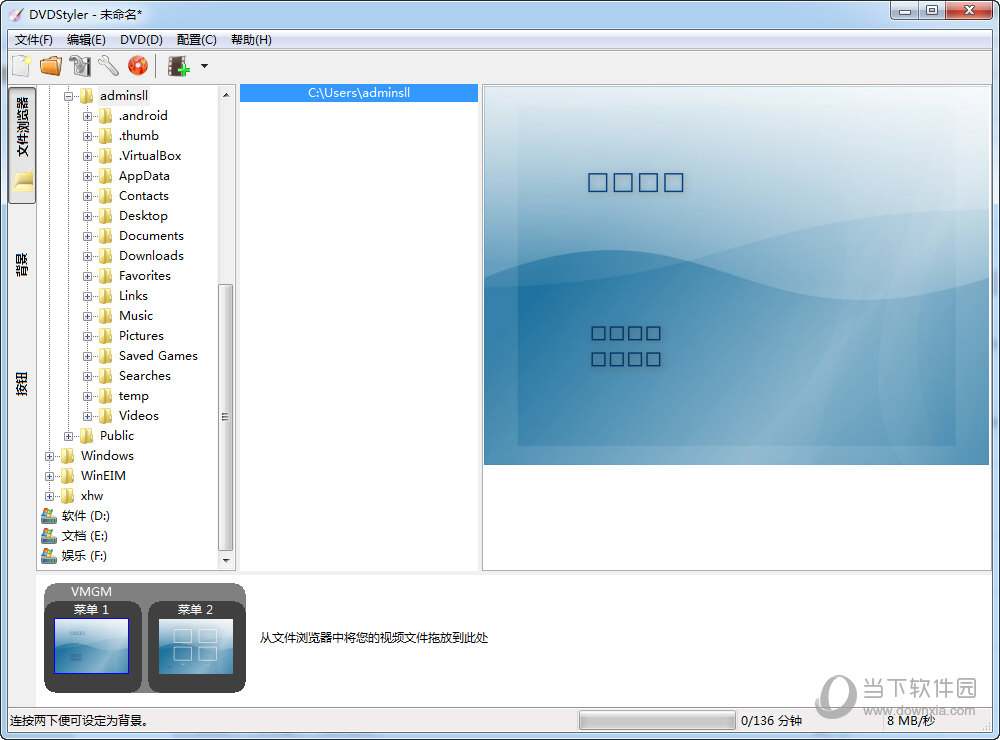Select the adminsll folder in tree
Image resolution: width=1000 pixels, height=740 pixels.
point(124,96)
